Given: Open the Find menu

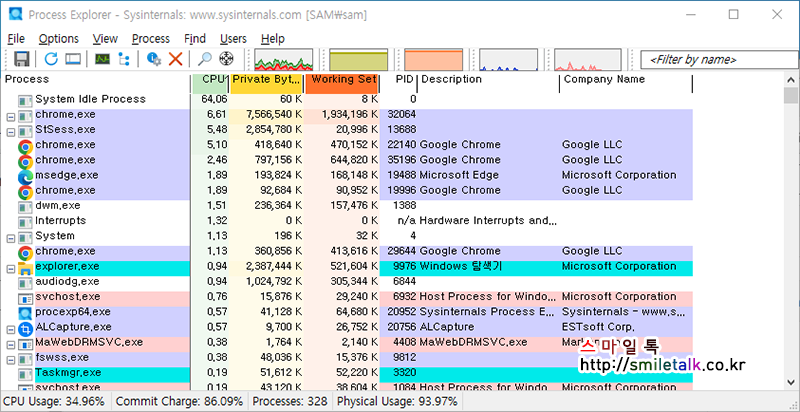Looking at the screenshot, I should pos(195,39).
